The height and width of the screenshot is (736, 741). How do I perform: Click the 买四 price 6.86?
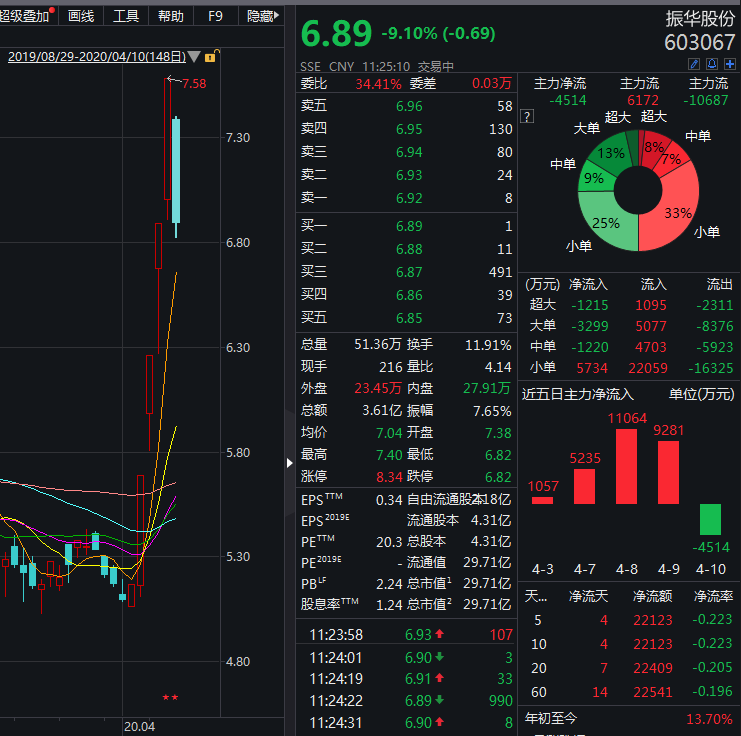409,295
